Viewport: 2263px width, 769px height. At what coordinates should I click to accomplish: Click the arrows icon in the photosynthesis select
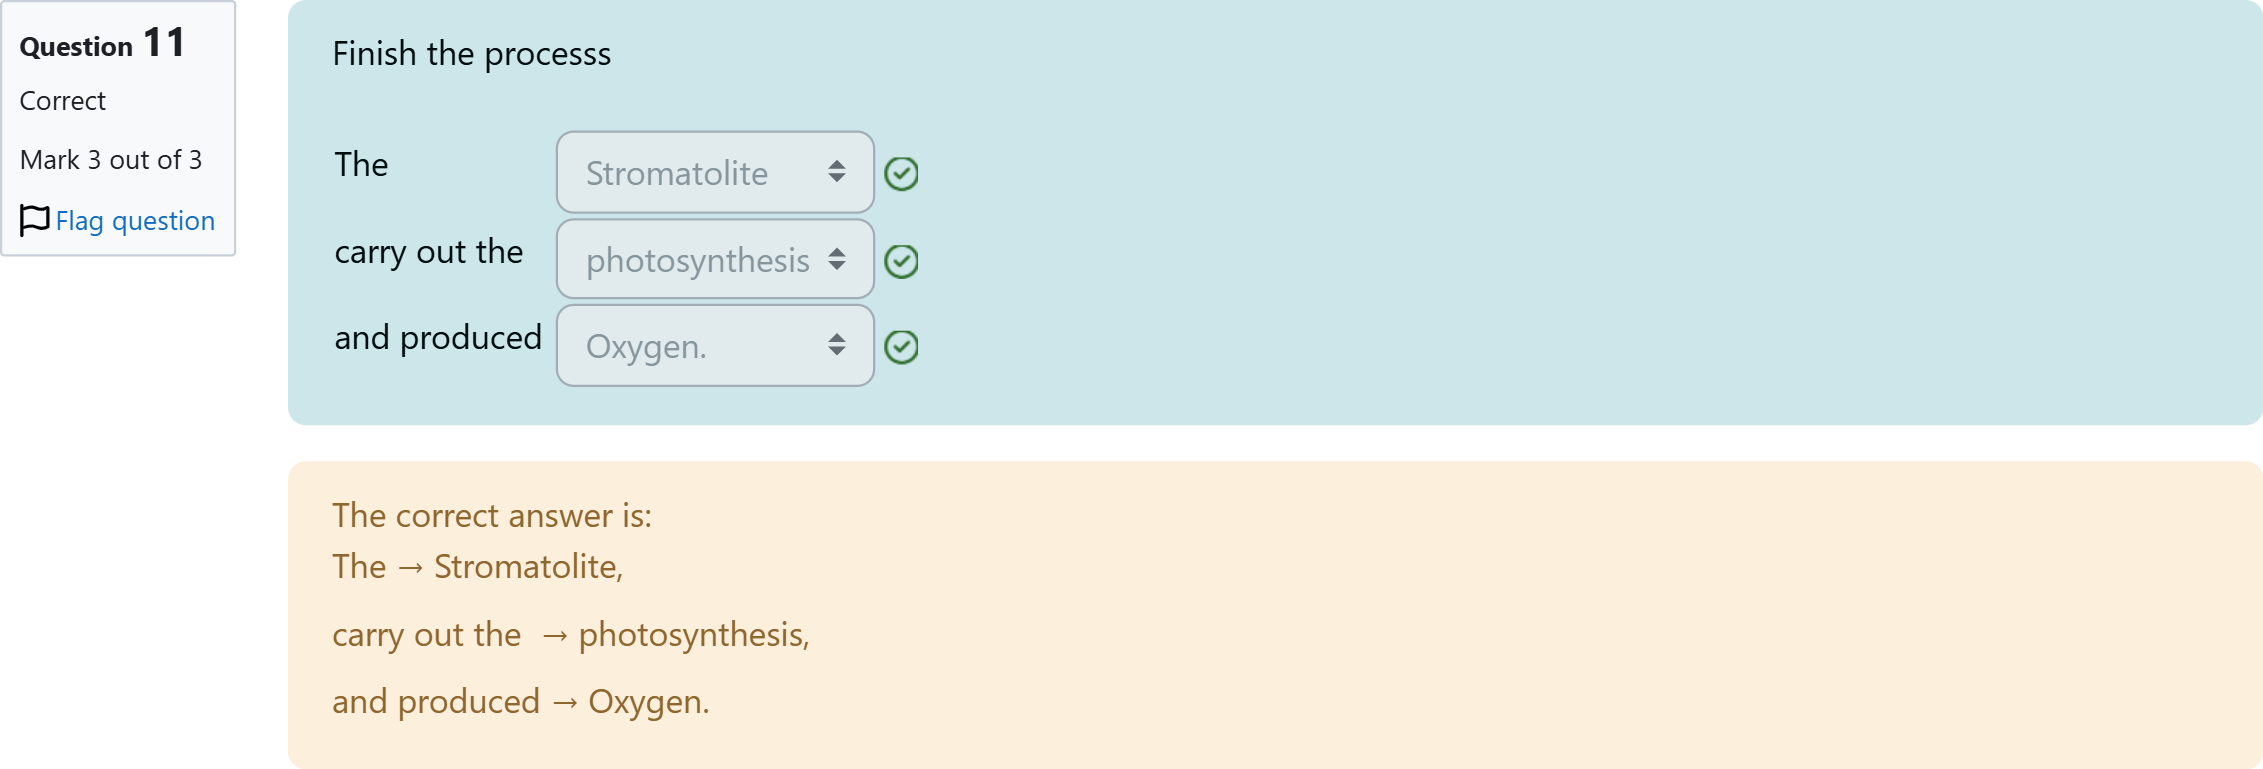837,260
